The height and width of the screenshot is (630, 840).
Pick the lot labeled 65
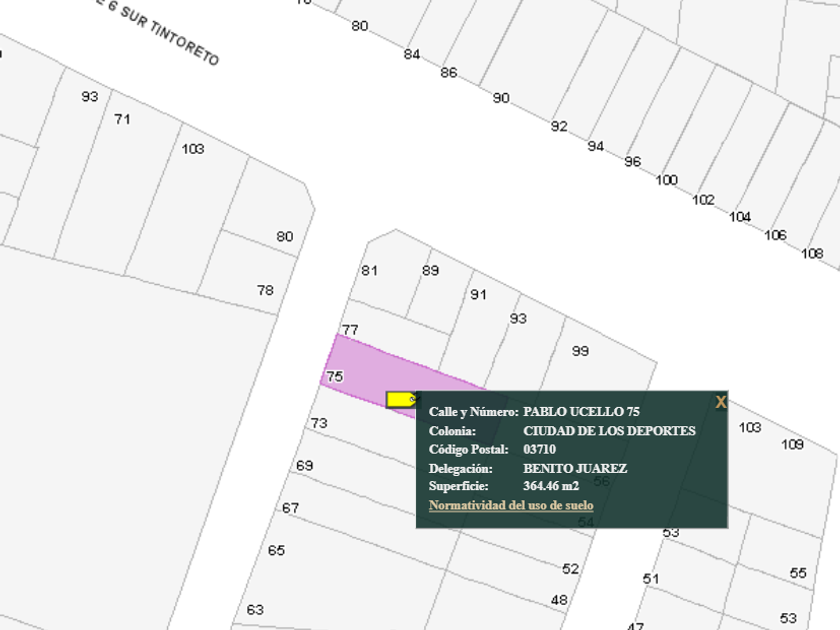pos(276,550)
